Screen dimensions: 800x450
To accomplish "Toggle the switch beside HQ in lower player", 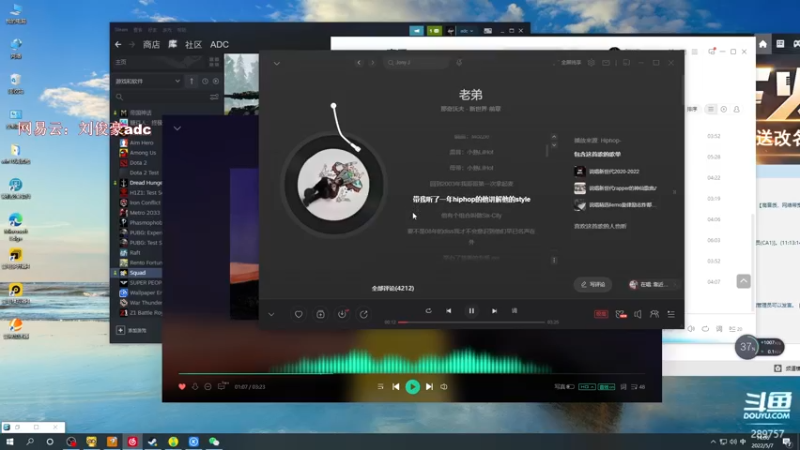I will tap(570, 387).
